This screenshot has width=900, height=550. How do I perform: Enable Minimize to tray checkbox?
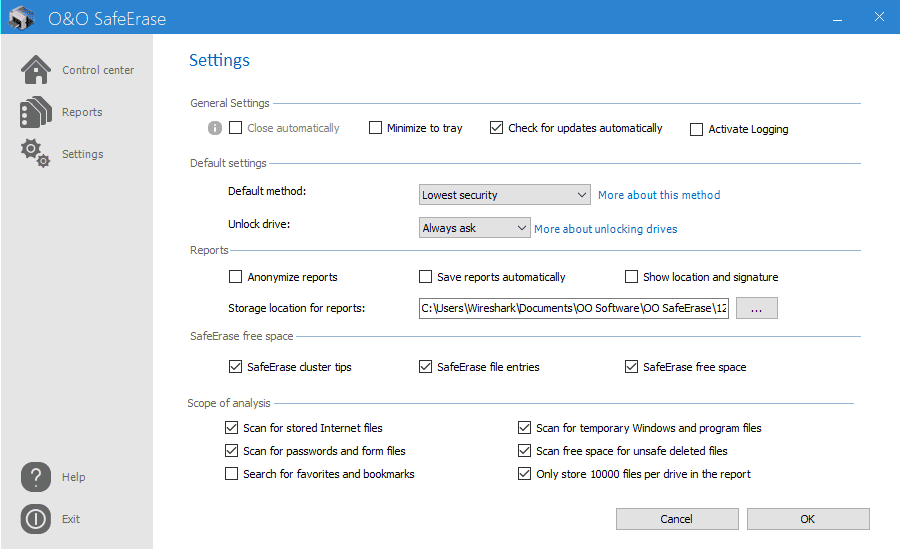coord(375,127)
